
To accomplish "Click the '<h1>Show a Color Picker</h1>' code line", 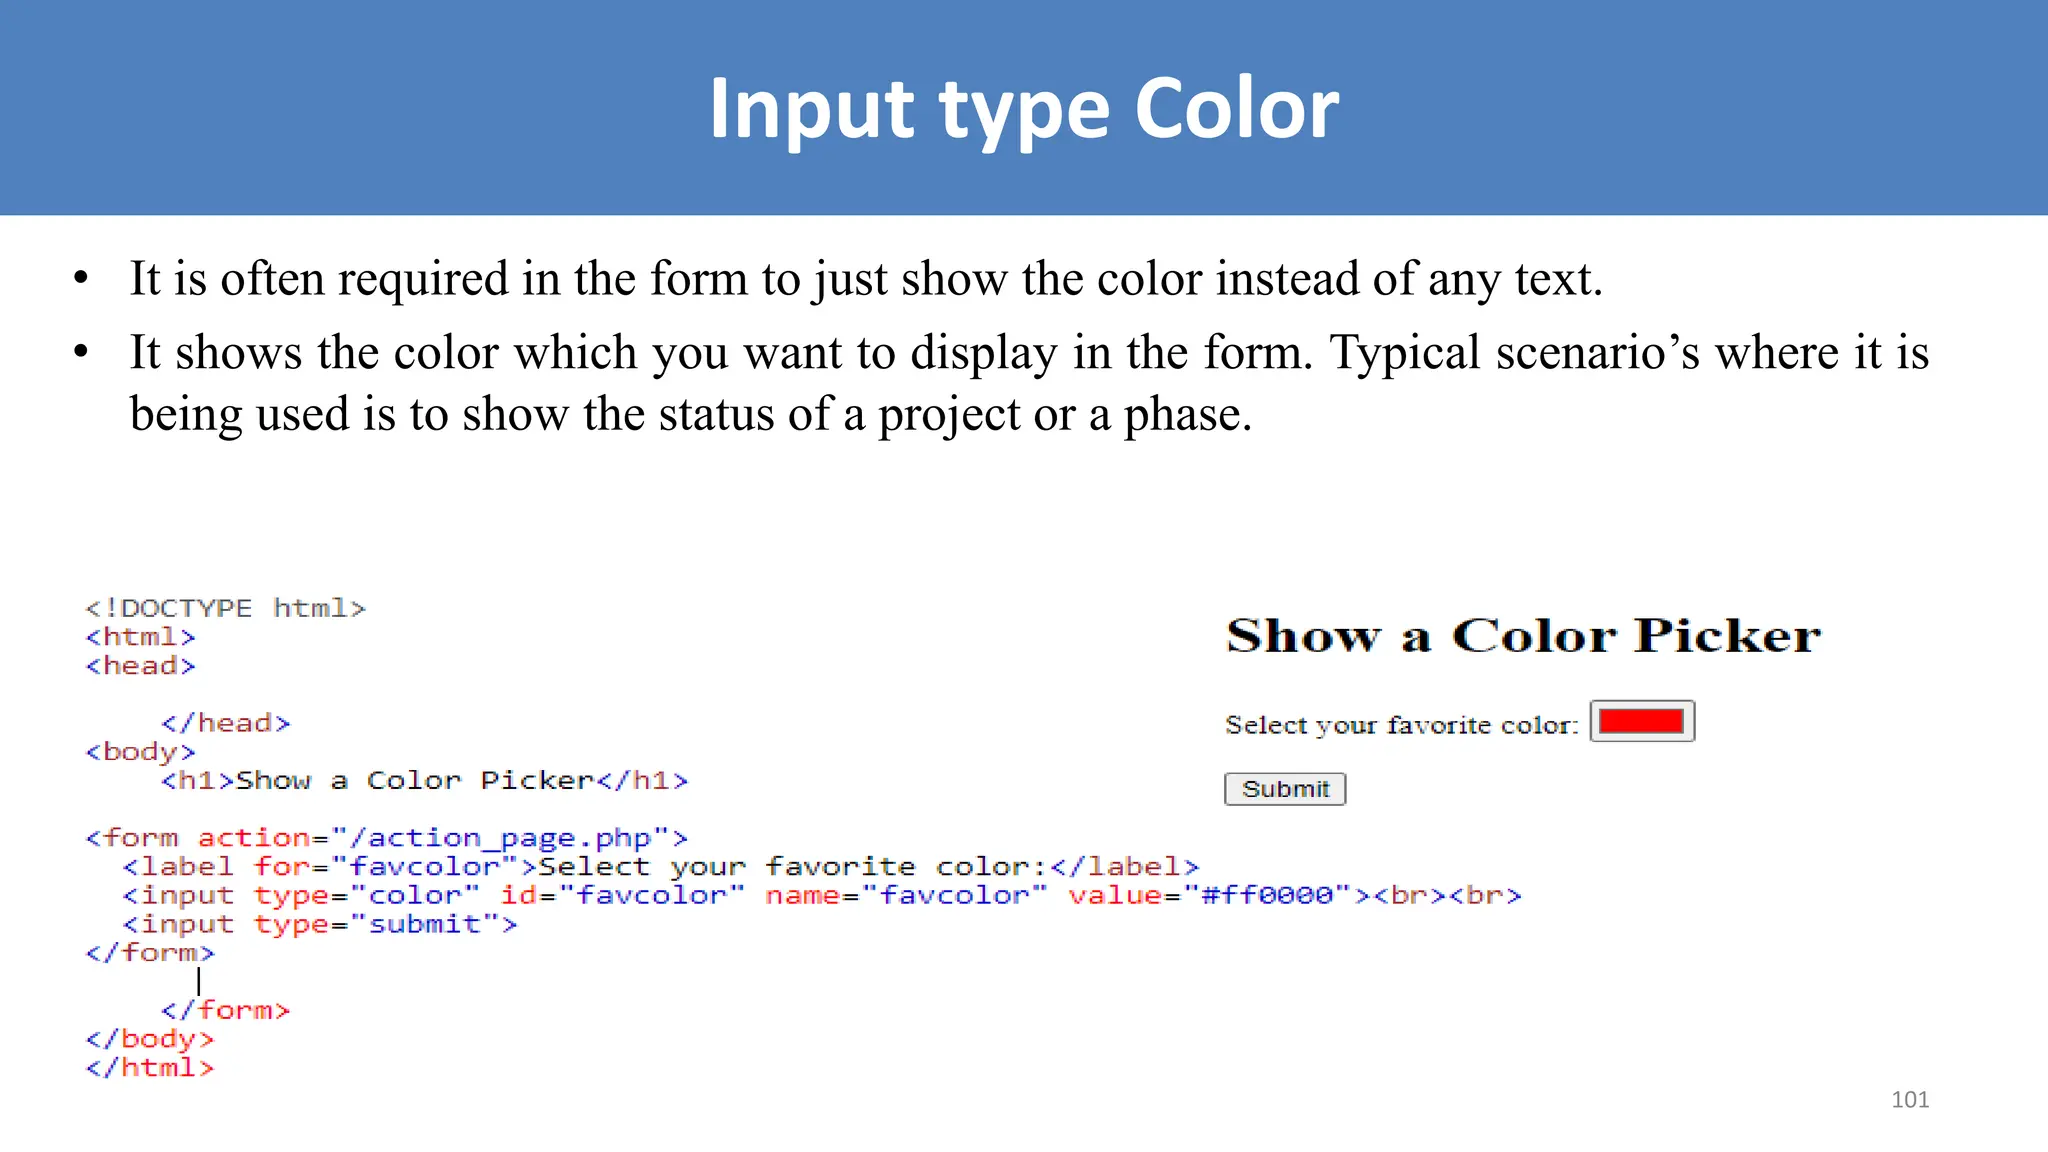I will pos(425,780).
